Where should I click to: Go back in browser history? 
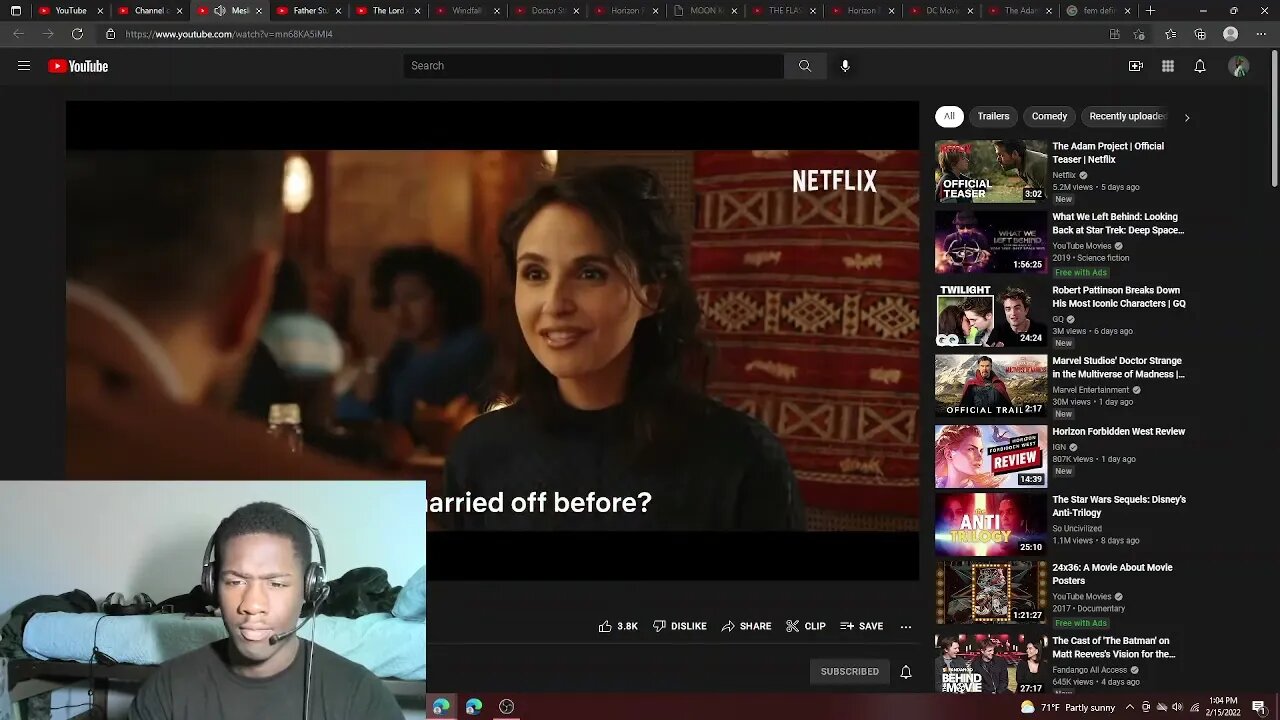(18, 34)
